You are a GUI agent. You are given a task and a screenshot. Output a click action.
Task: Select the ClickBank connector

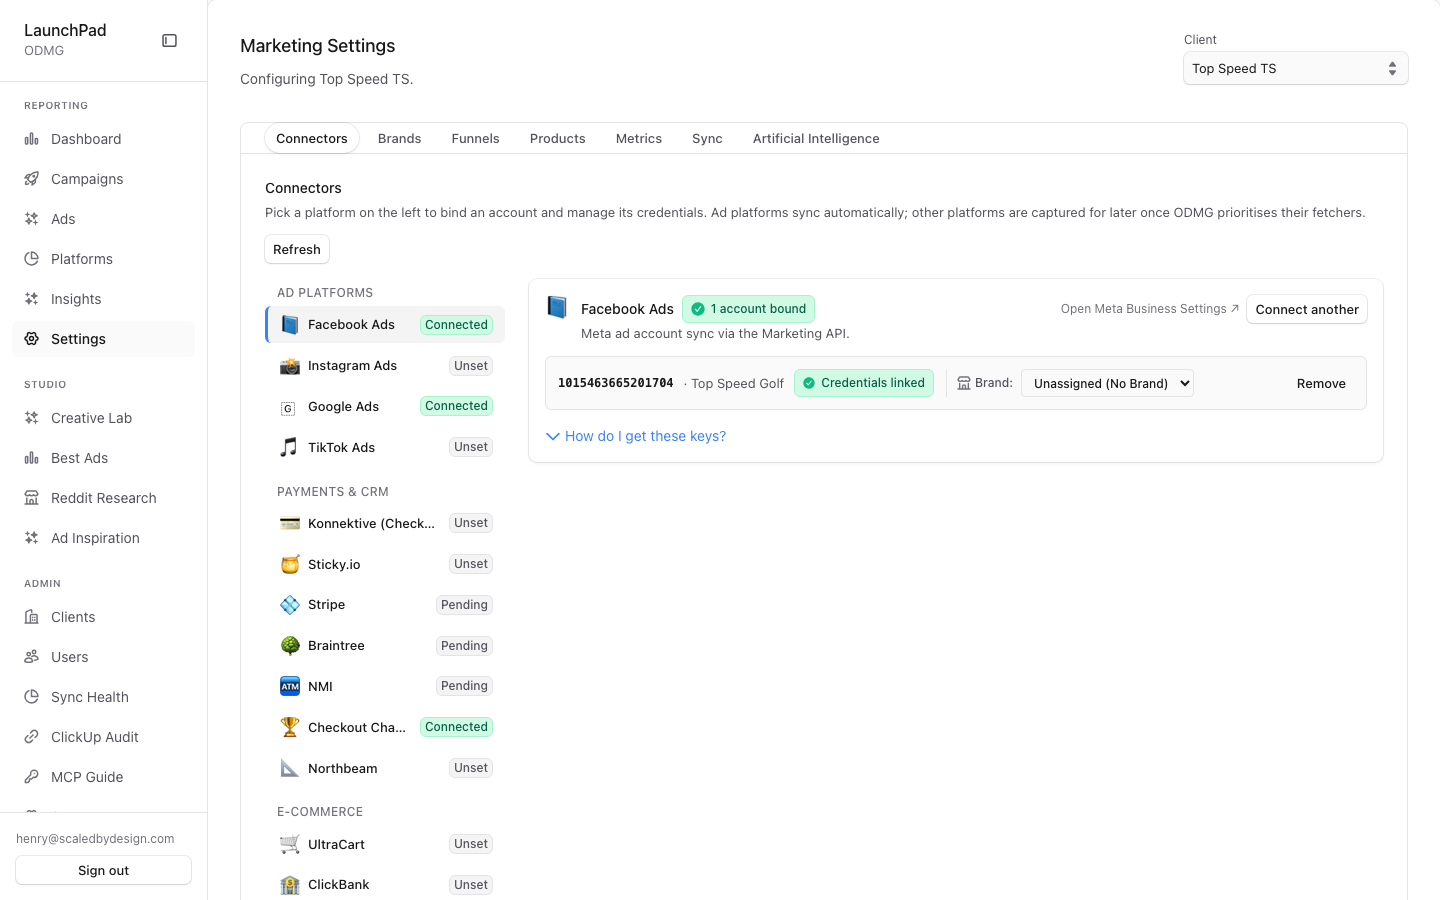click(x=386, y=885)
